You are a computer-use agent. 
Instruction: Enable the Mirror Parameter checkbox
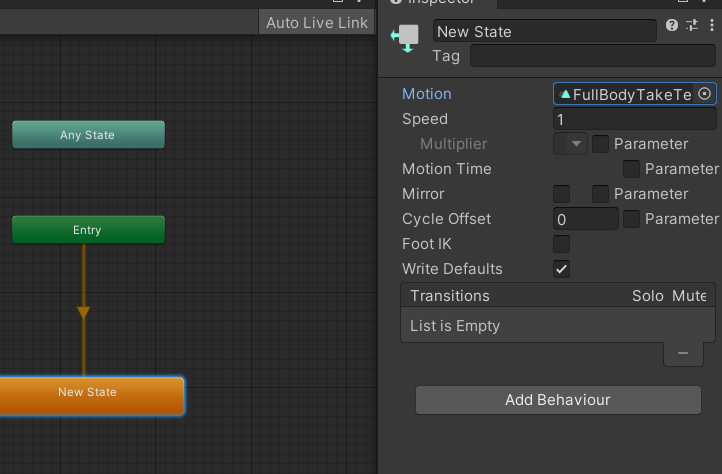[x=600, y=194]
